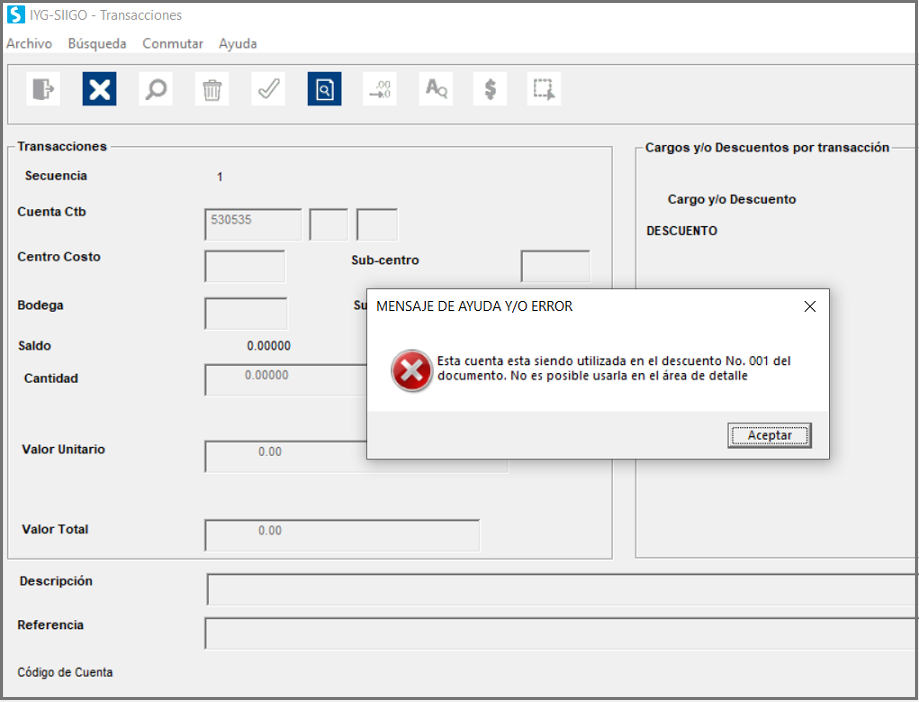Click the MENSAJE DE AYUDA Y/O ERROR title

[474, 306]
